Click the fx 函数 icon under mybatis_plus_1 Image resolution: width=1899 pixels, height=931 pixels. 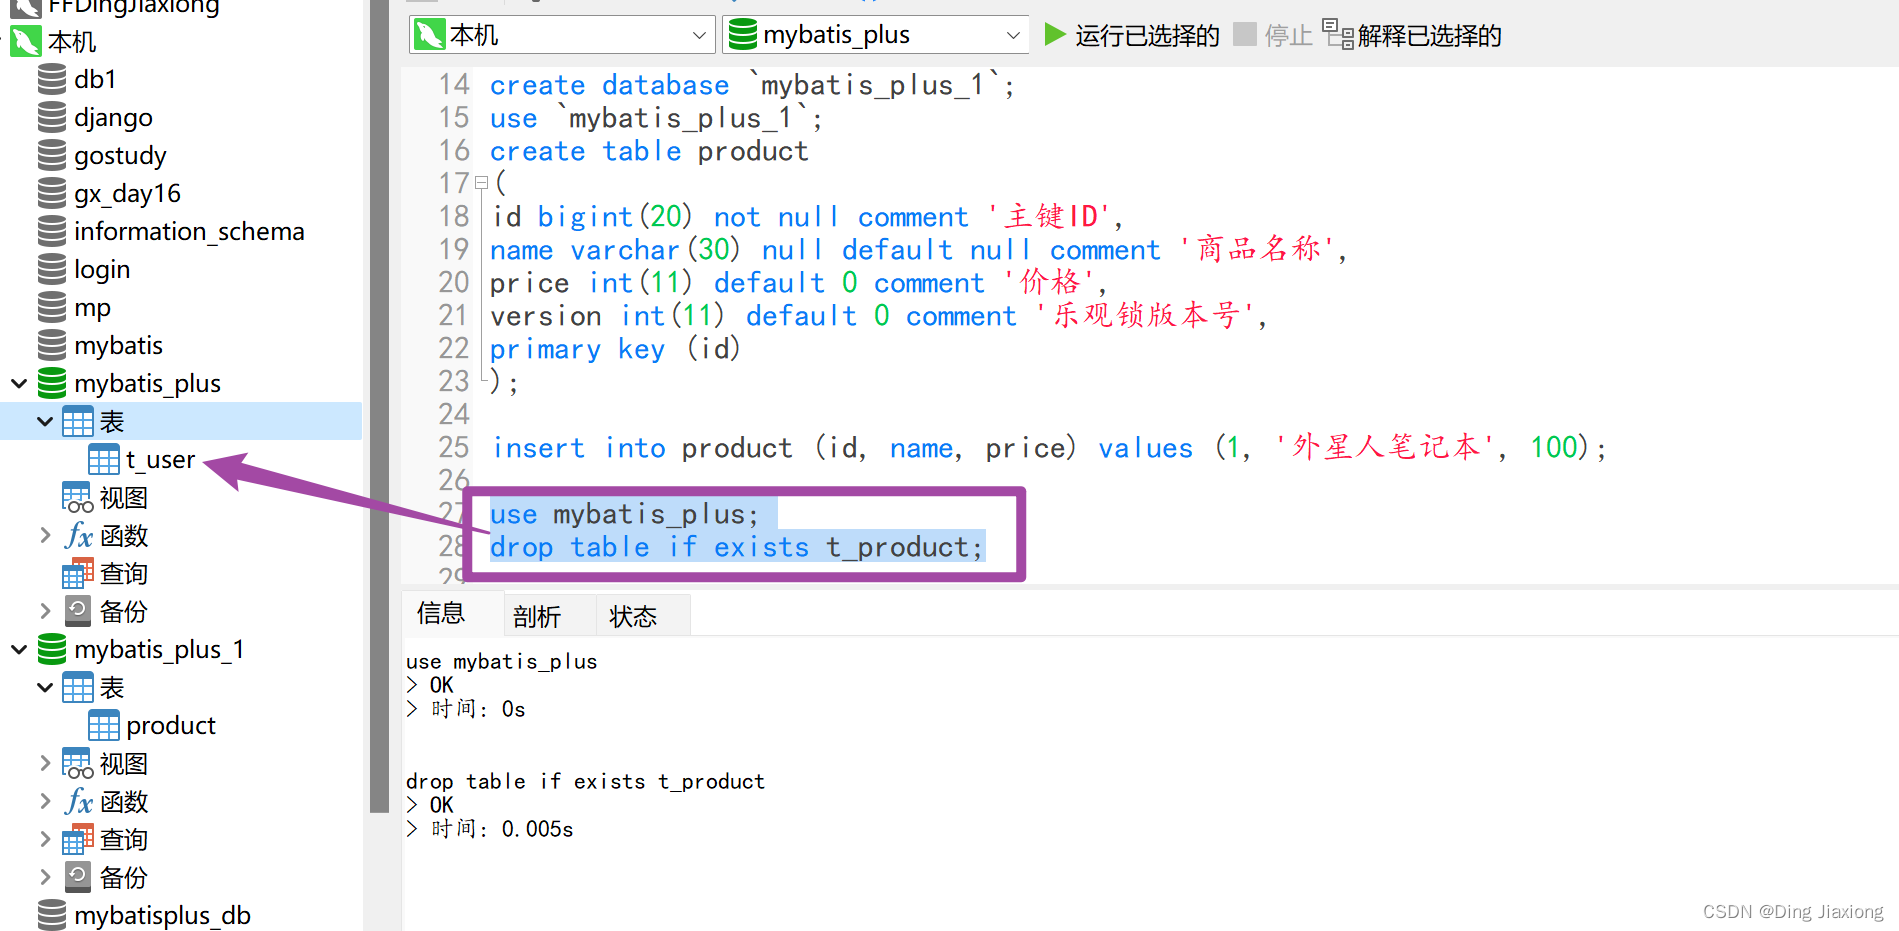(79, 801)
